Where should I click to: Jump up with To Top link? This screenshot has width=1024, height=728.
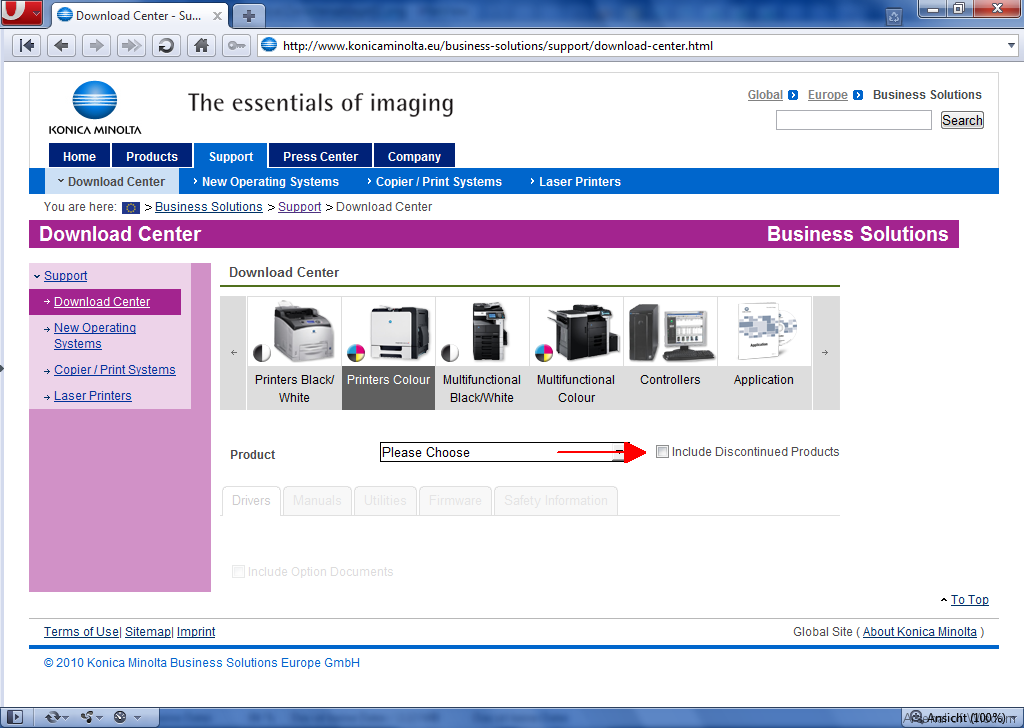970,599
